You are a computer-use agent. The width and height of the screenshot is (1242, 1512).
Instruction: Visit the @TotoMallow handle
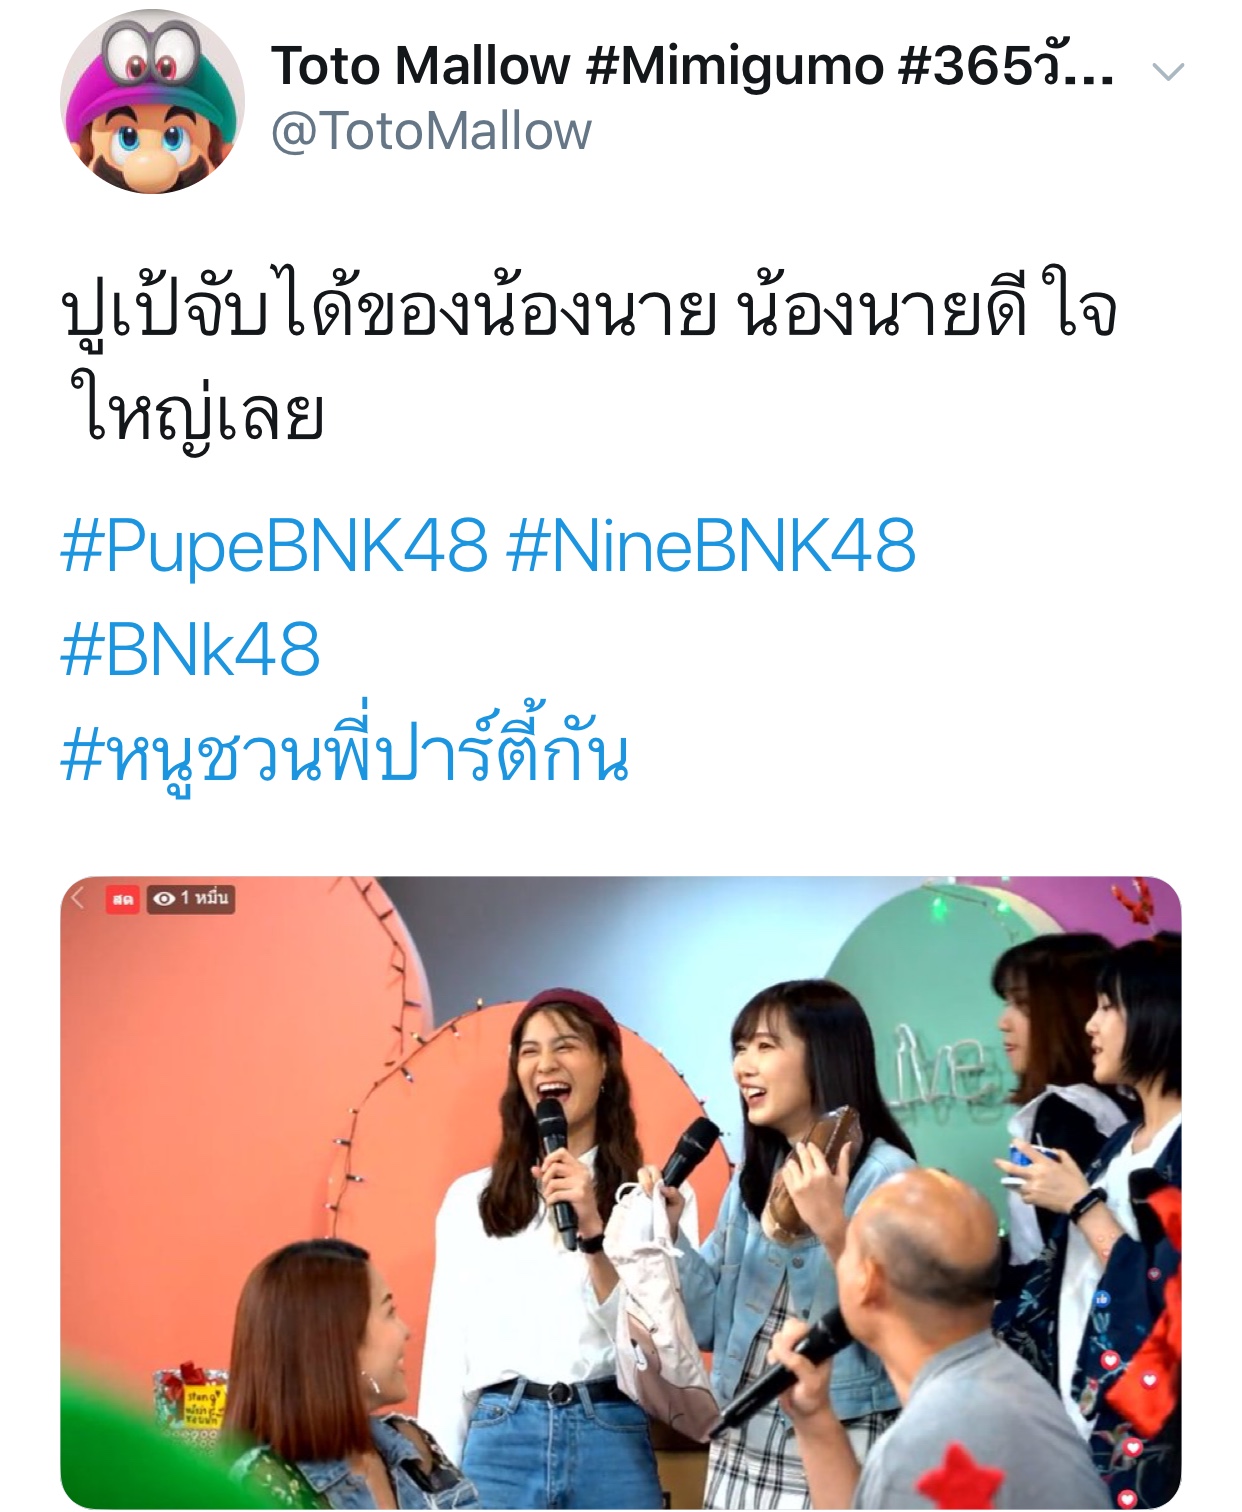(431, 131)
